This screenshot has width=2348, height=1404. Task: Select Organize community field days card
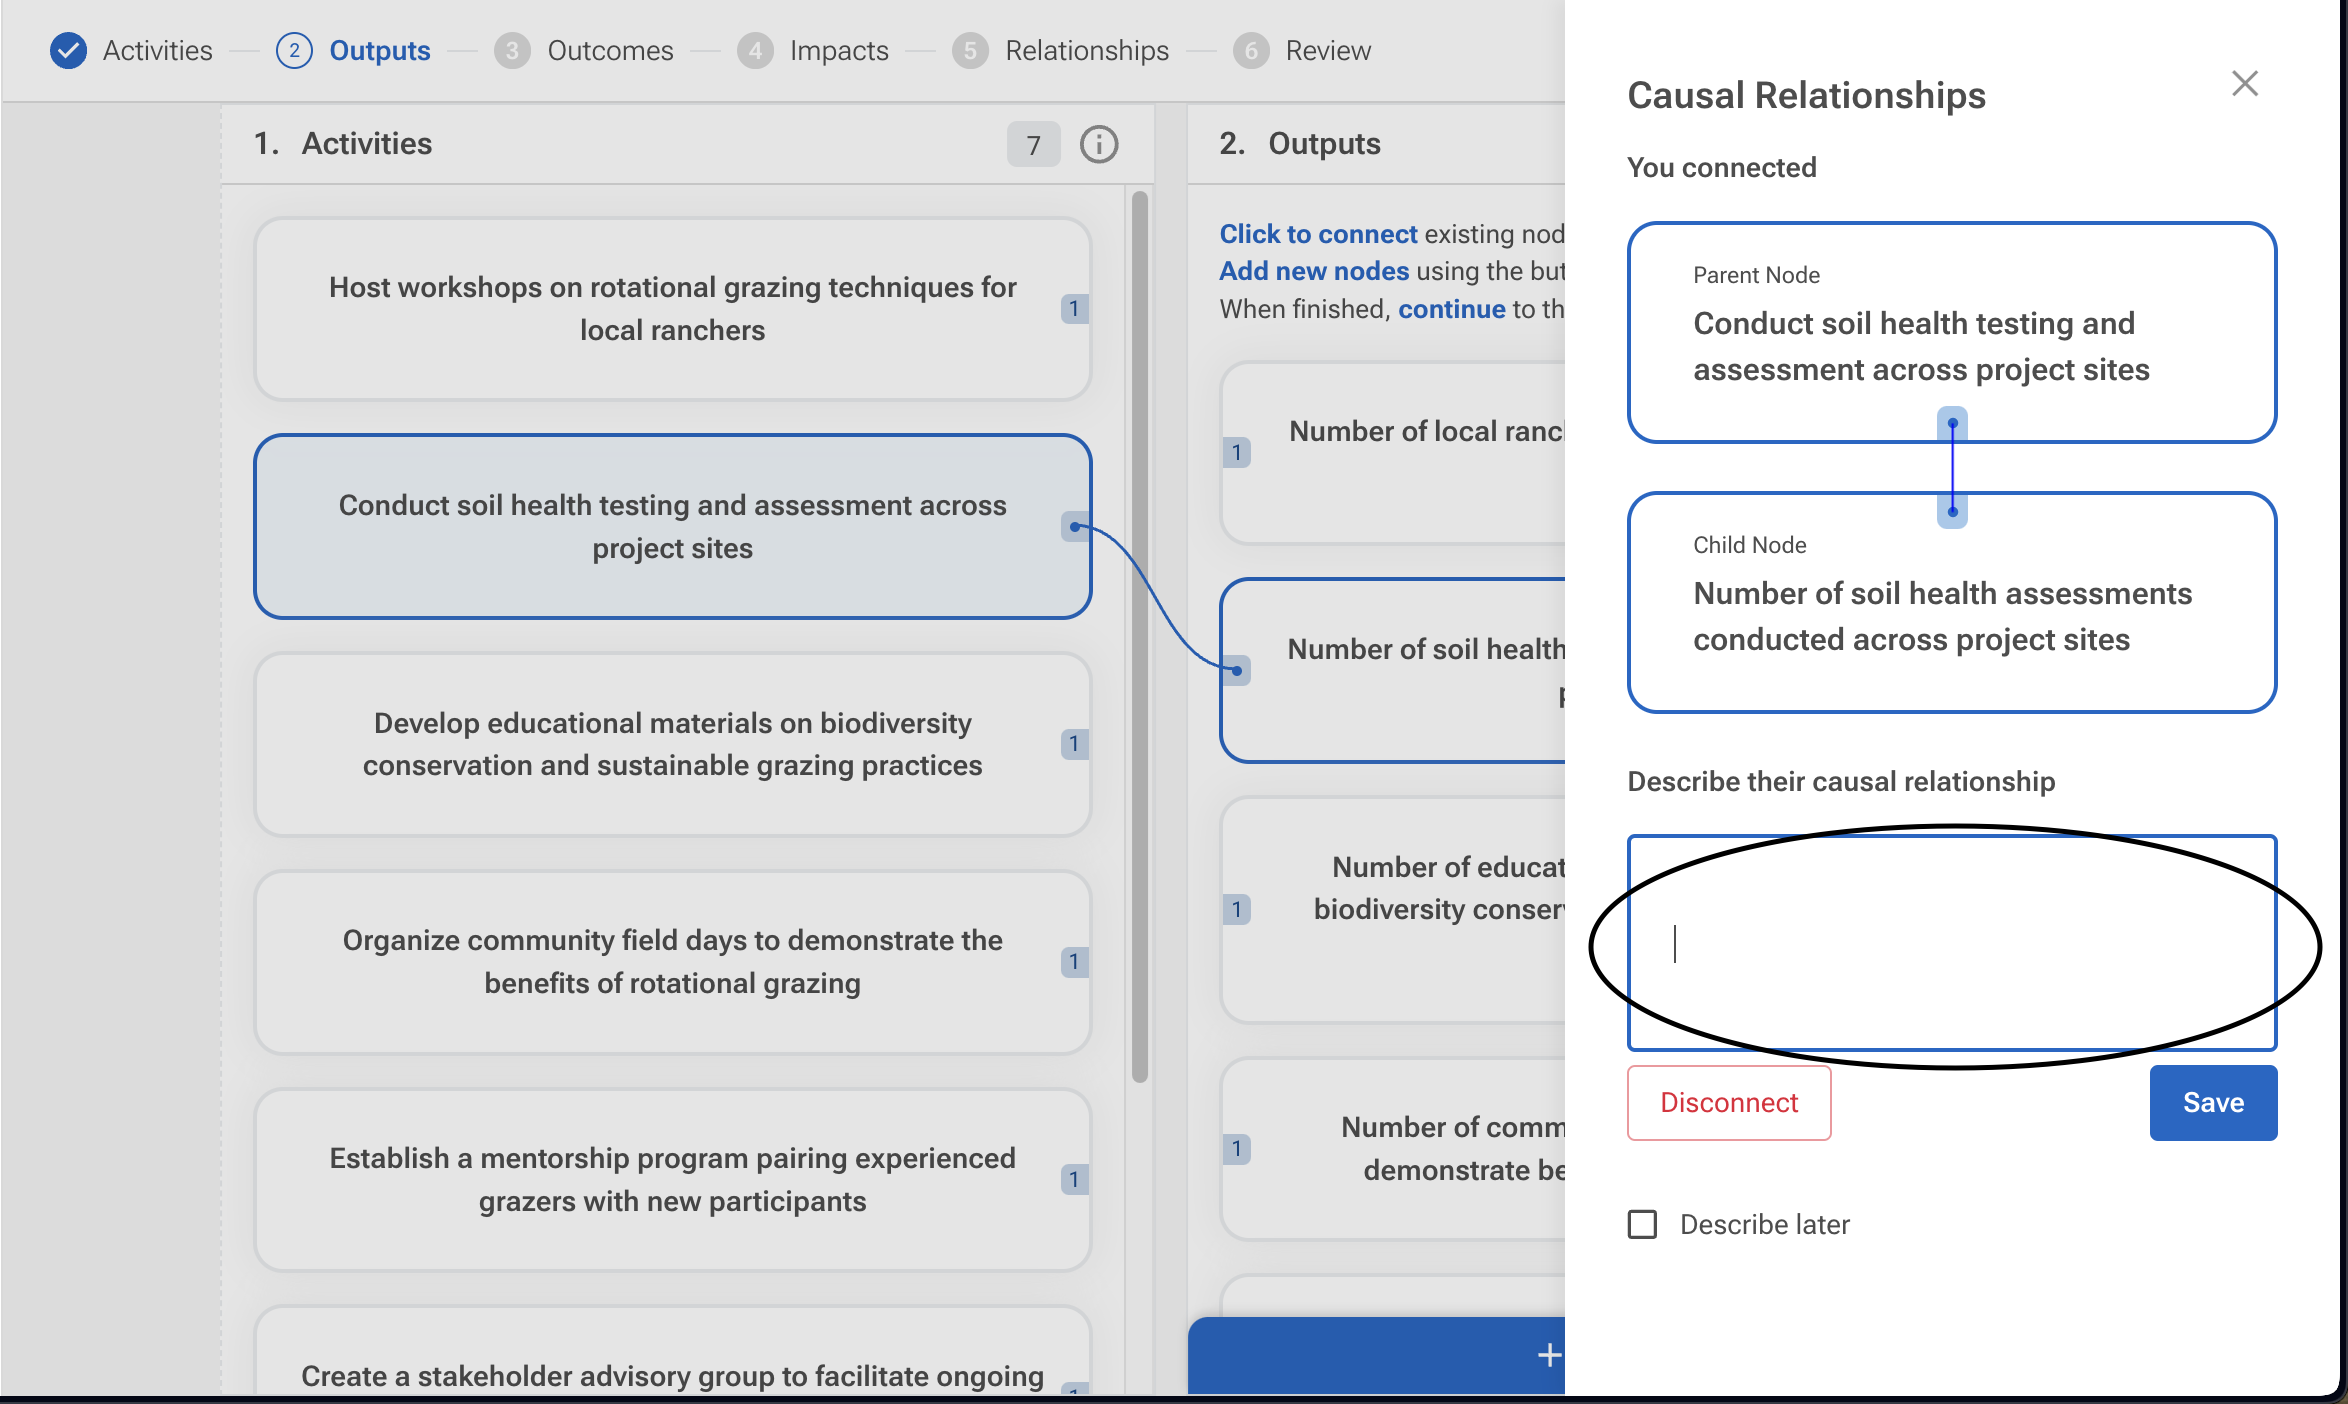pyautogui.click(x=672, y=962)
